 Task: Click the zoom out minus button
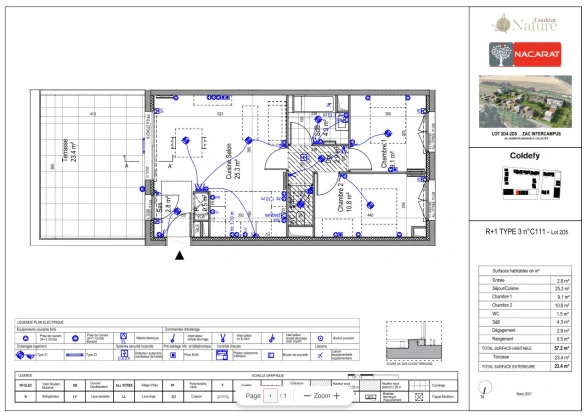tap(307, 396)
